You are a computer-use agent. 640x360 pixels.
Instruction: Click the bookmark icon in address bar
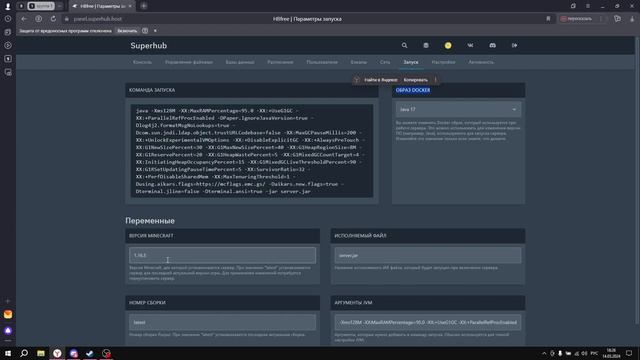(548, 19)
